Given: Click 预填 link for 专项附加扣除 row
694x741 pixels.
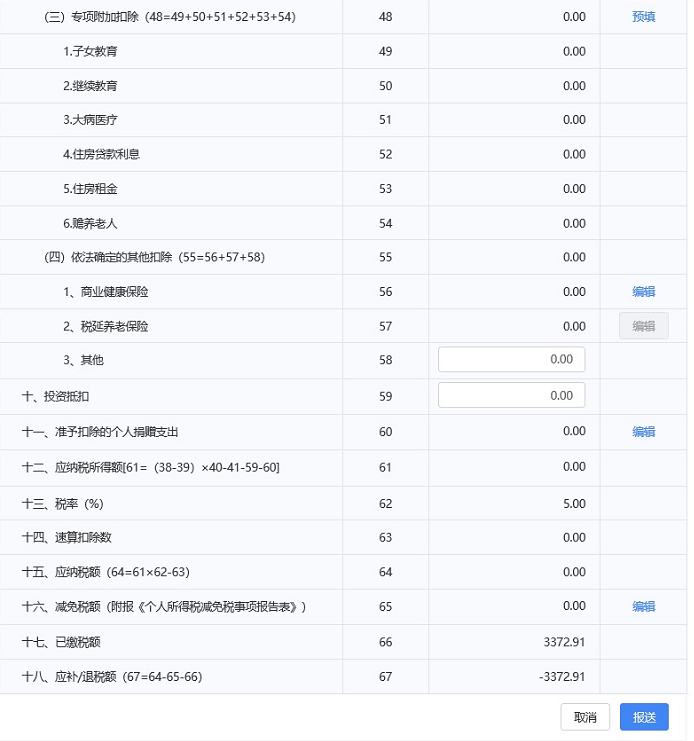Looking at the screenshot, I should pyautogui.click(x=643, y=17).
